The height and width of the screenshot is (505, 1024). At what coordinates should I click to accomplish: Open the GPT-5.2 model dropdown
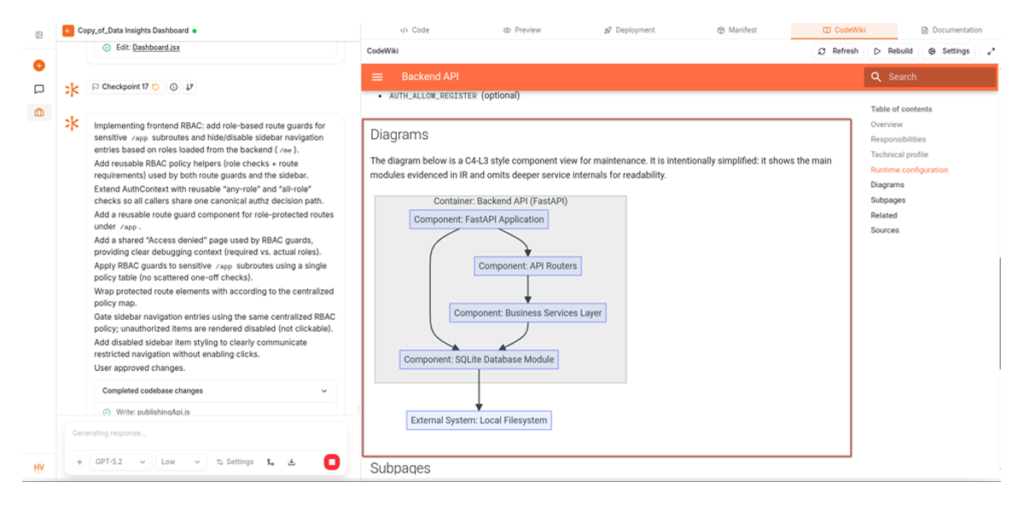pos(121,462)
